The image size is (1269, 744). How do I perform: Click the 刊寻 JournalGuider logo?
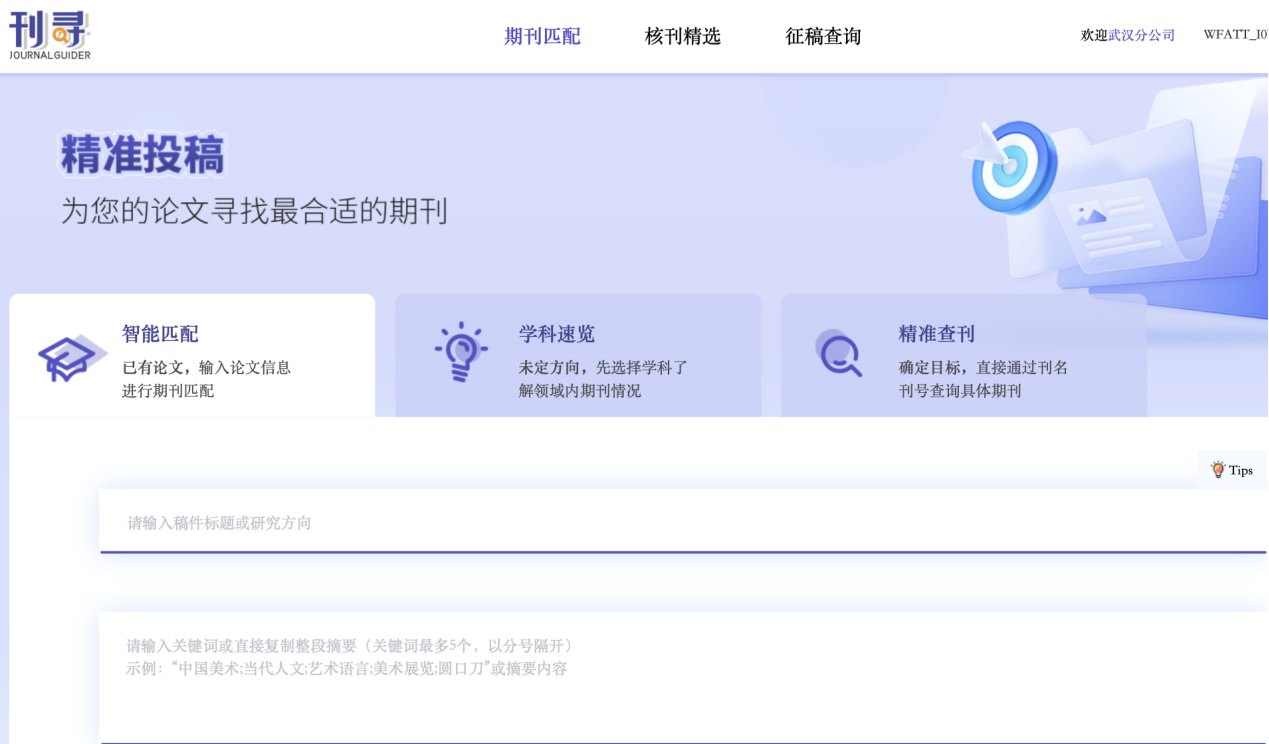pyautogui.click(x=50, y=35)
